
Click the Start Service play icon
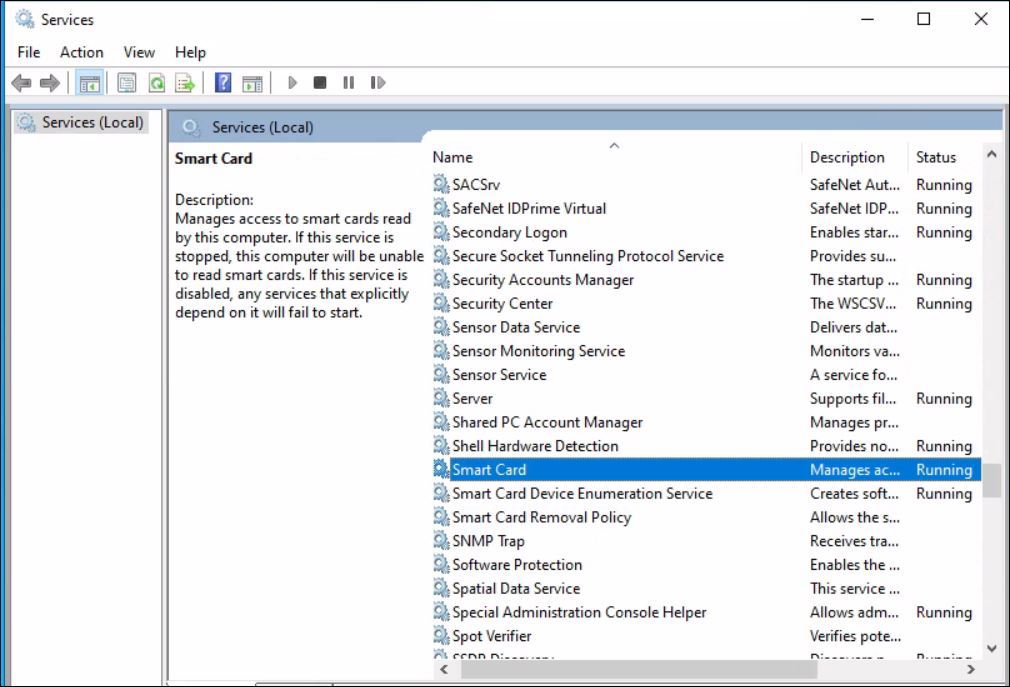coord(292,82)
